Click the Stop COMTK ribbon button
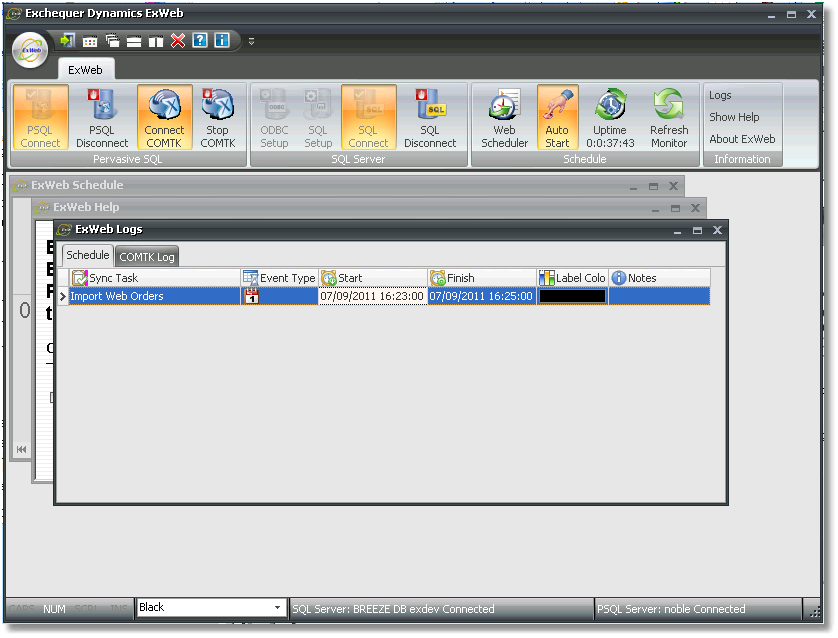Viewport: 838px width, 638px height. click(x=218, y=118)
